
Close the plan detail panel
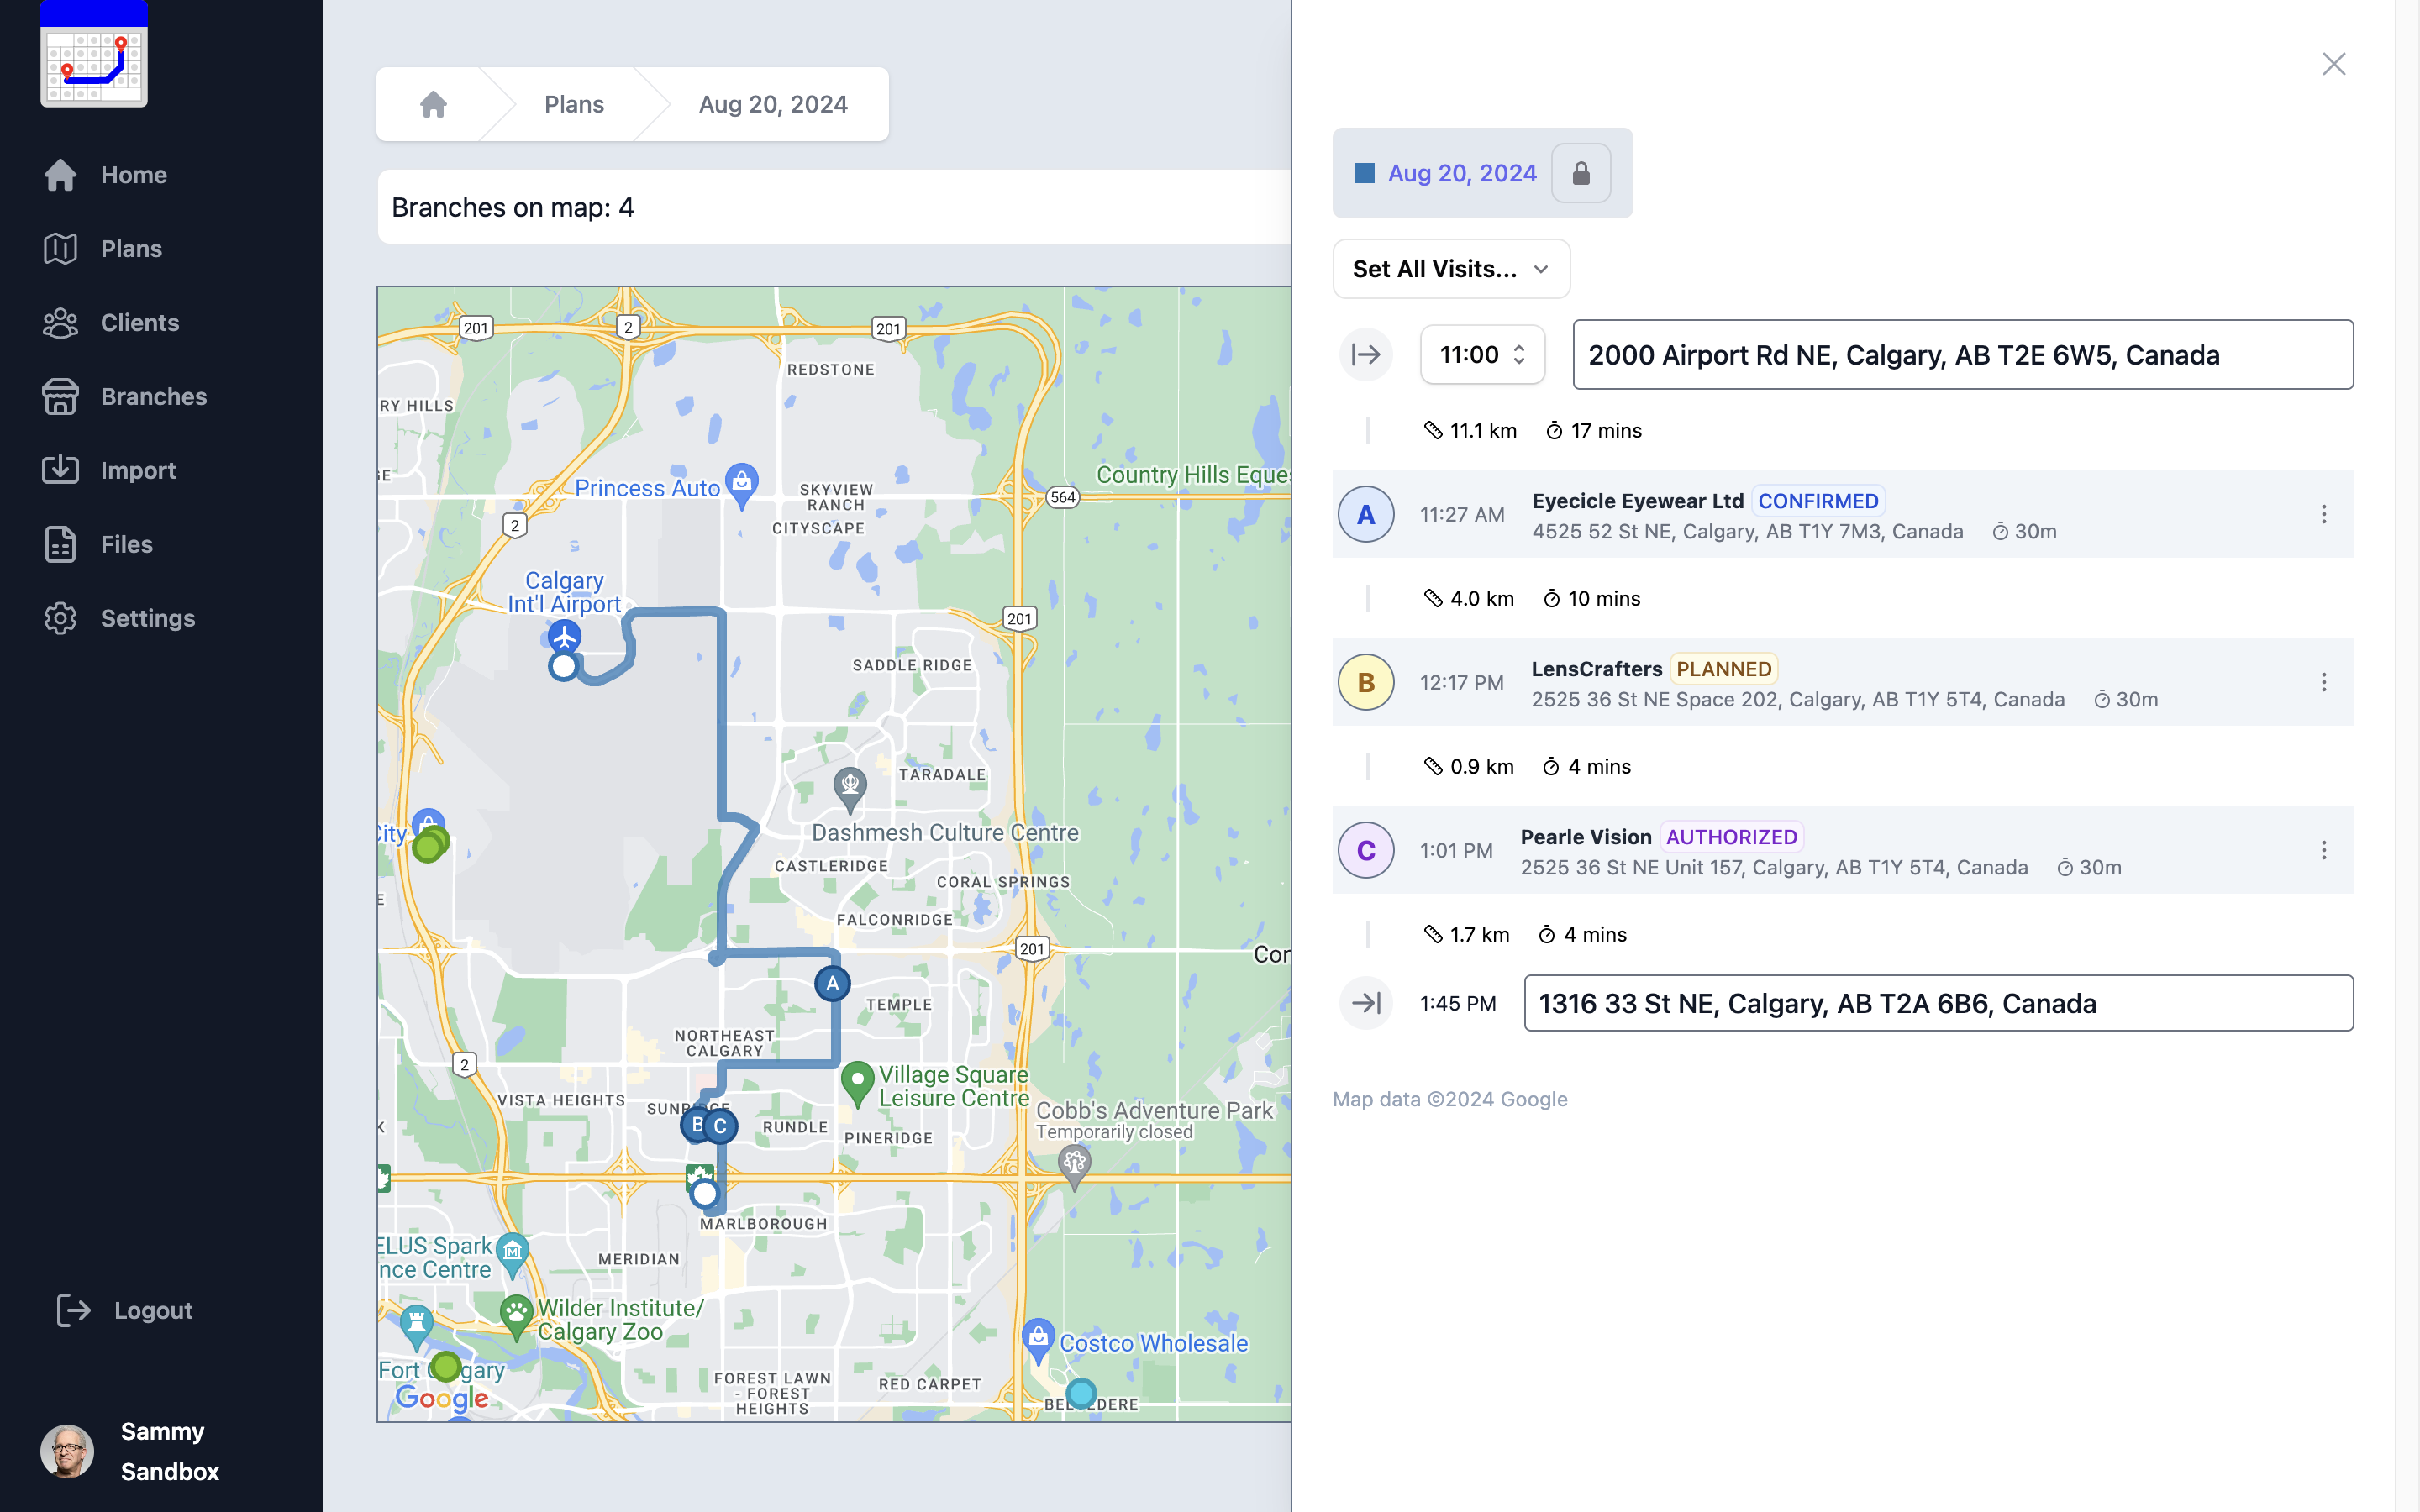point(2334,64)
